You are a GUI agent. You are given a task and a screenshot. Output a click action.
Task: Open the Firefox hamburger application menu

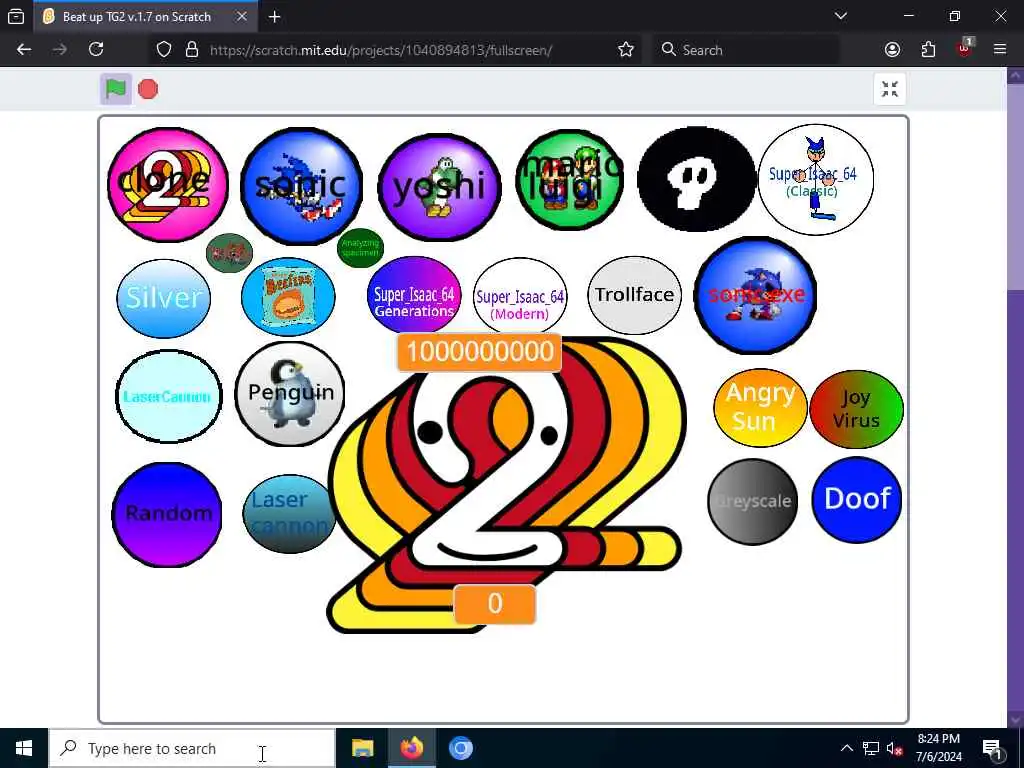1000,50
